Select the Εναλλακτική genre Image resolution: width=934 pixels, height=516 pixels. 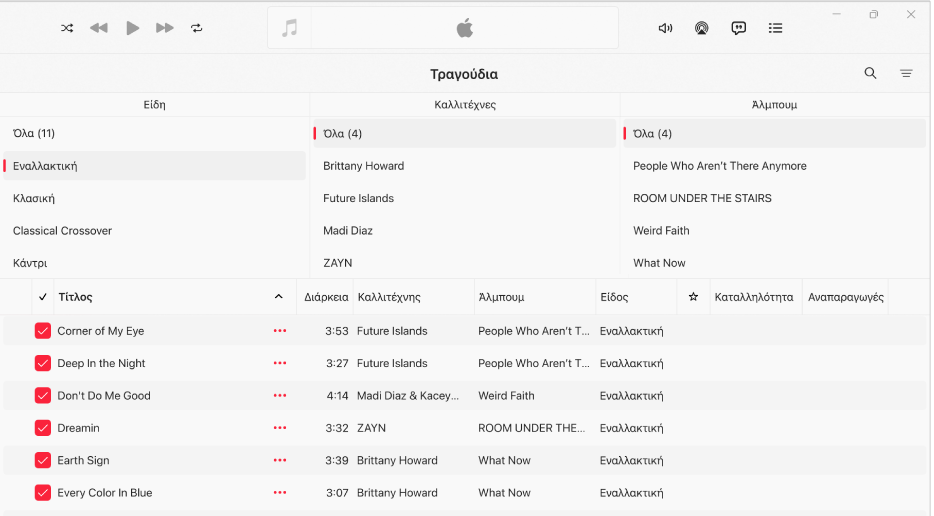(154, 166)
